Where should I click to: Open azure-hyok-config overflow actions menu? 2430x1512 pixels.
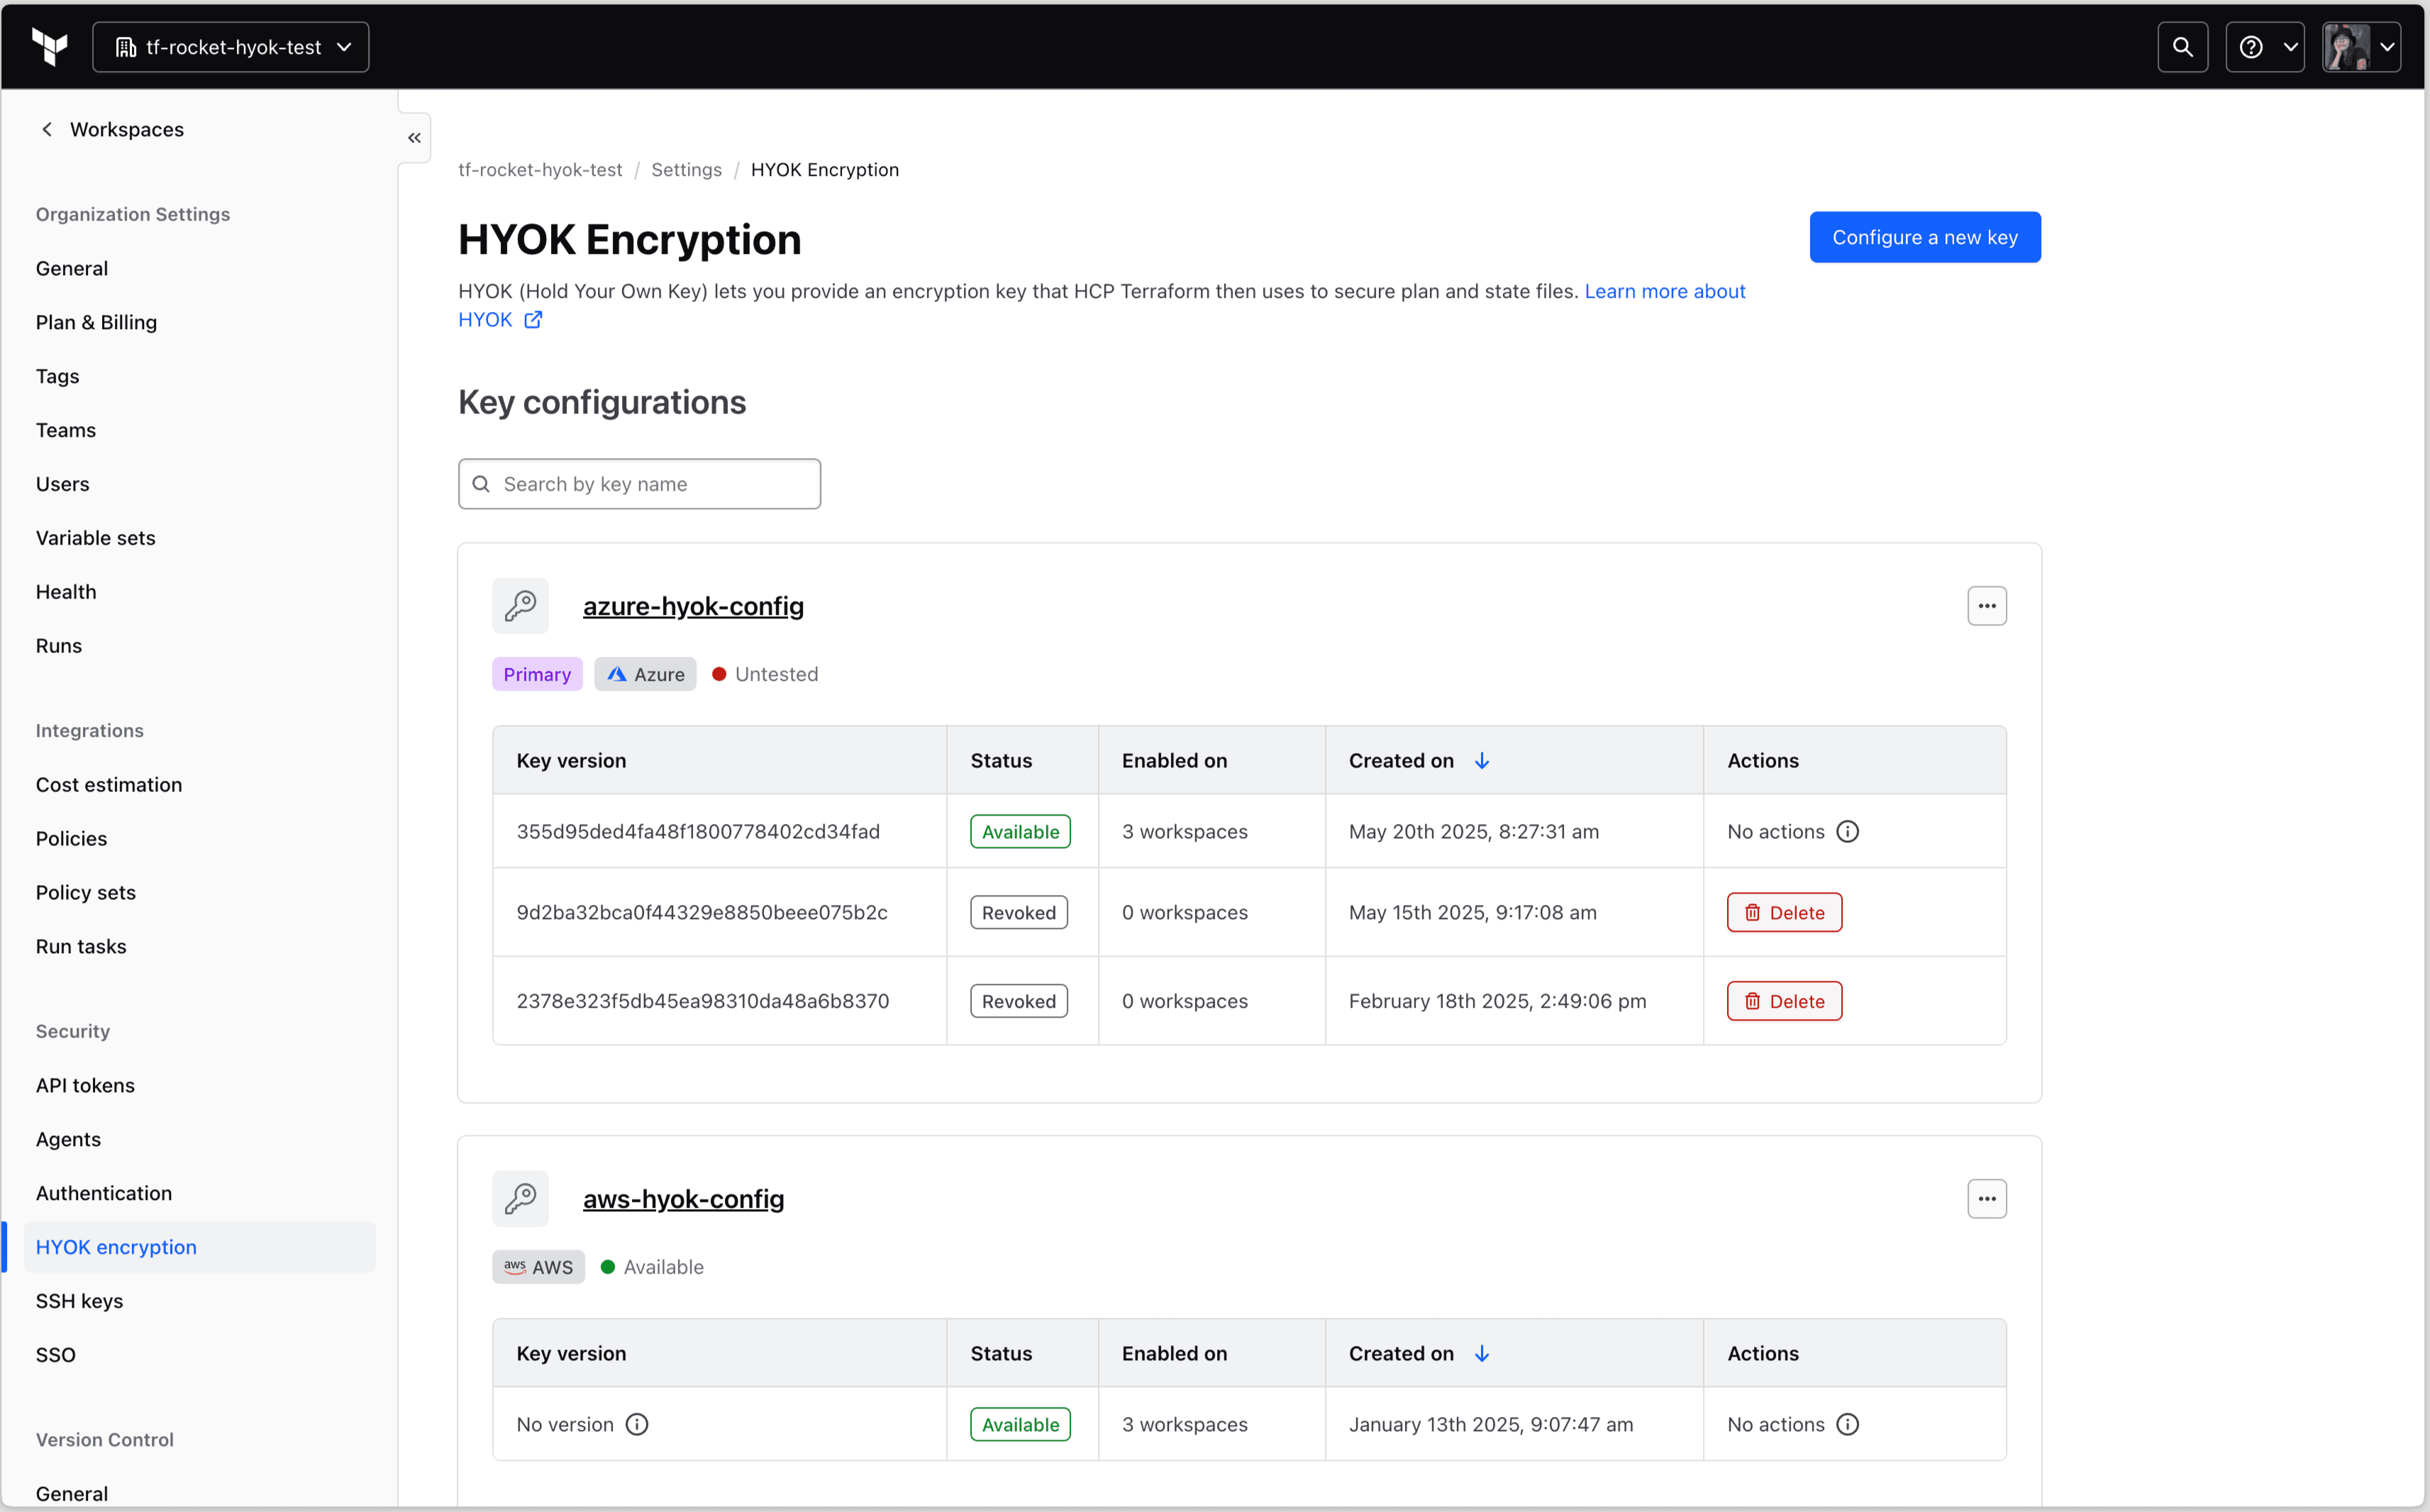1986,606
